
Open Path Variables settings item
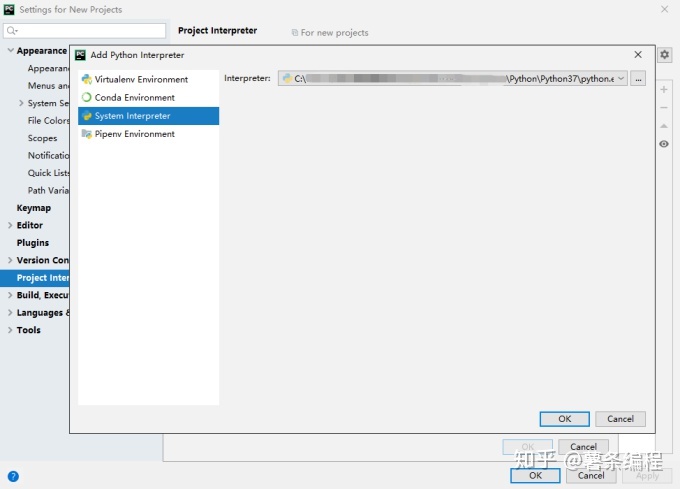(48, 190)
